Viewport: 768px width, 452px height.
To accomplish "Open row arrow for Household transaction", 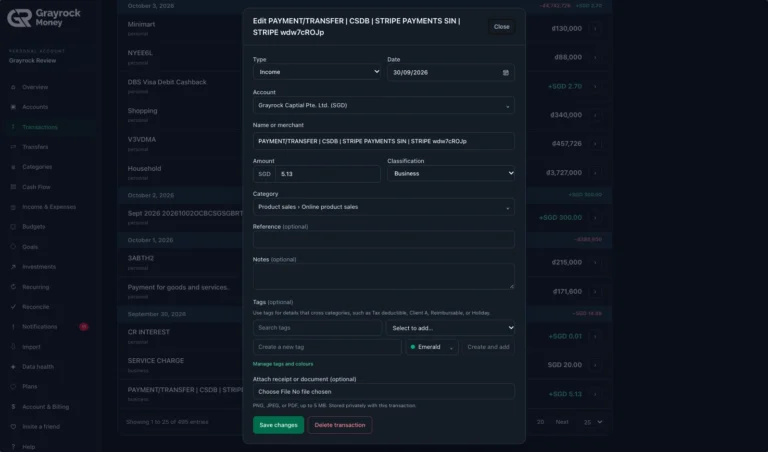I will click(595, 173).
